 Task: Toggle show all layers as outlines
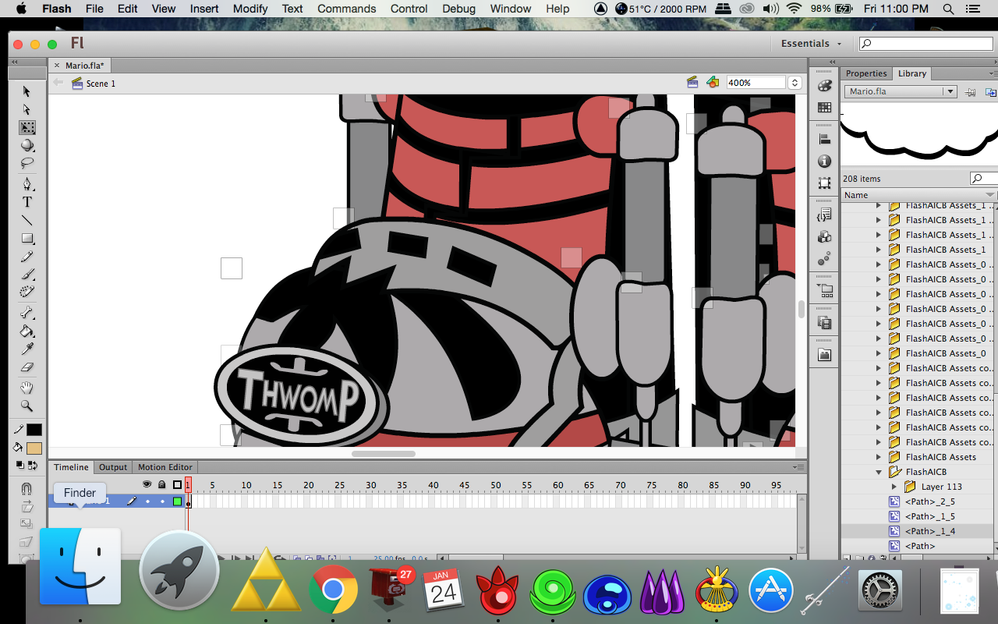[178, 485]
